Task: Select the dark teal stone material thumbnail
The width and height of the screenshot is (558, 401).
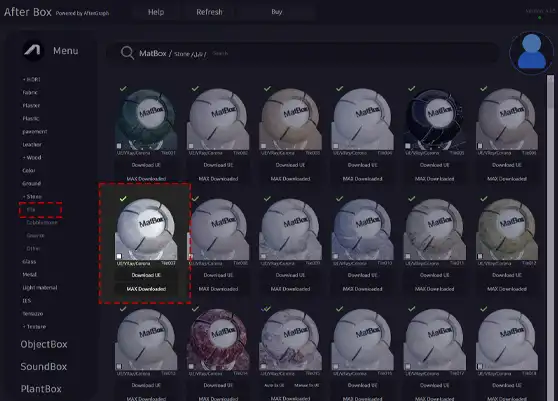Action: coord(146,119)
